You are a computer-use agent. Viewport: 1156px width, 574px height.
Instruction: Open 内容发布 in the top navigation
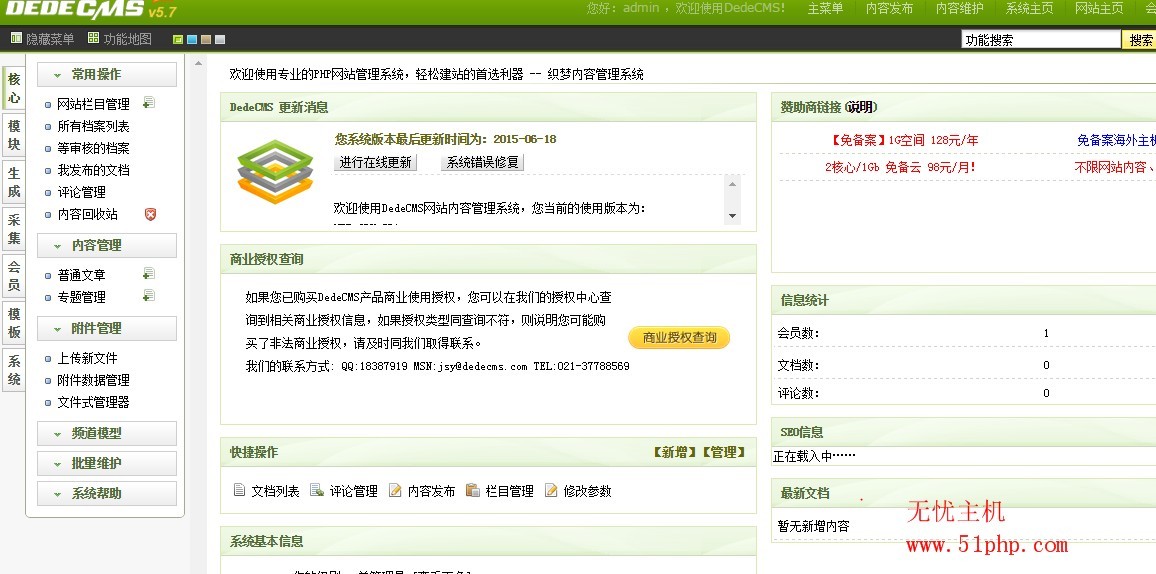[x=888, y=9]
